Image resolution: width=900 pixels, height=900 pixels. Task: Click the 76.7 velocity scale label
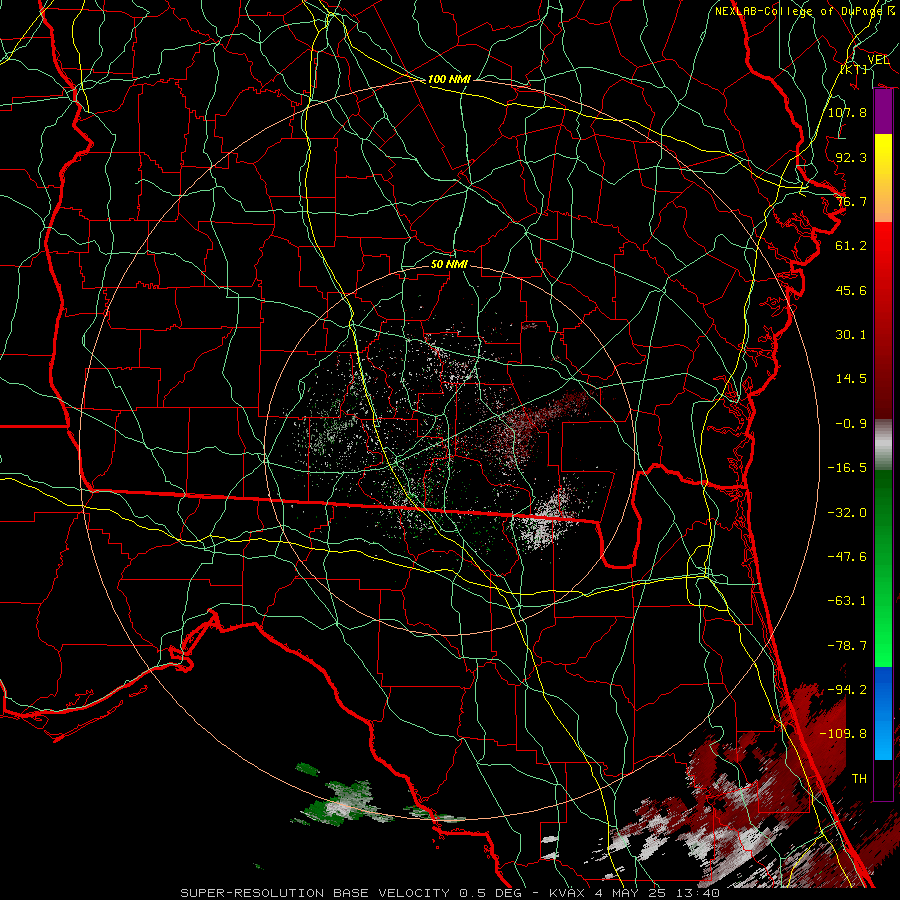click(851, 201)
